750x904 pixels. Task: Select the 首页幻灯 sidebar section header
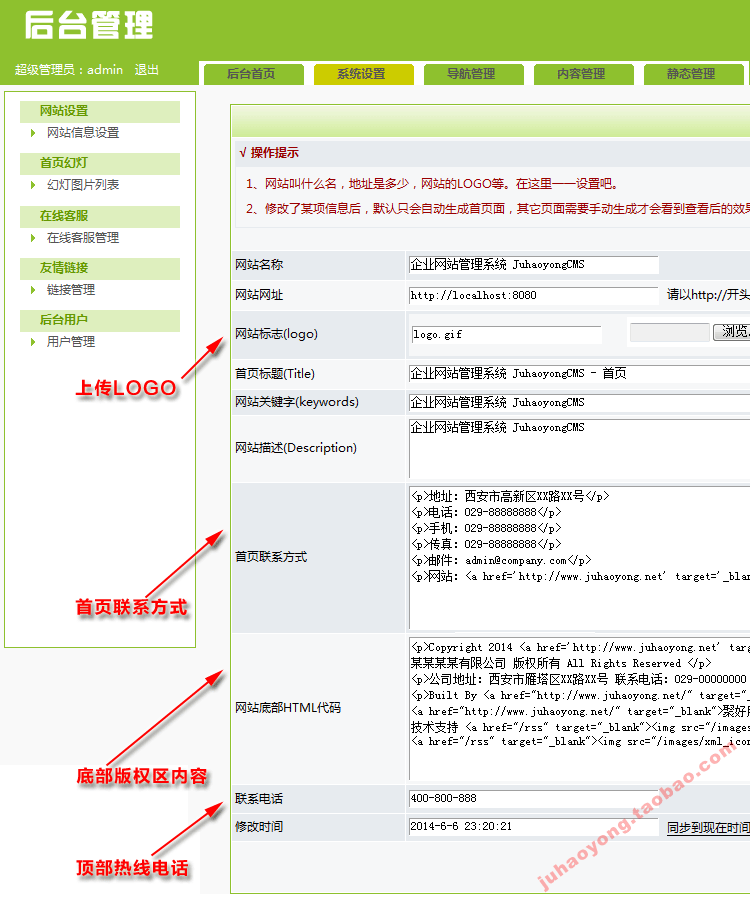click(x=100, y=163)
